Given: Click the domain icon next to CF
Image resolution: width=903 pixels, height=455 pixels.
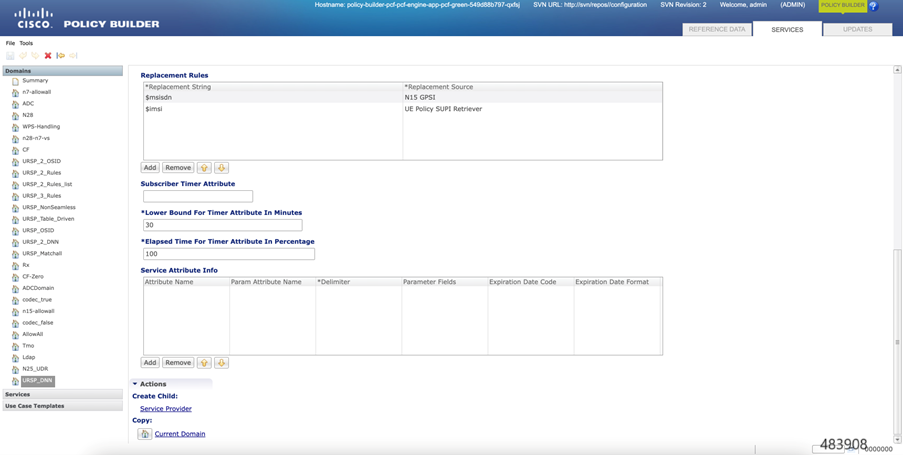Looking at the screenshot, I should 16,150.
